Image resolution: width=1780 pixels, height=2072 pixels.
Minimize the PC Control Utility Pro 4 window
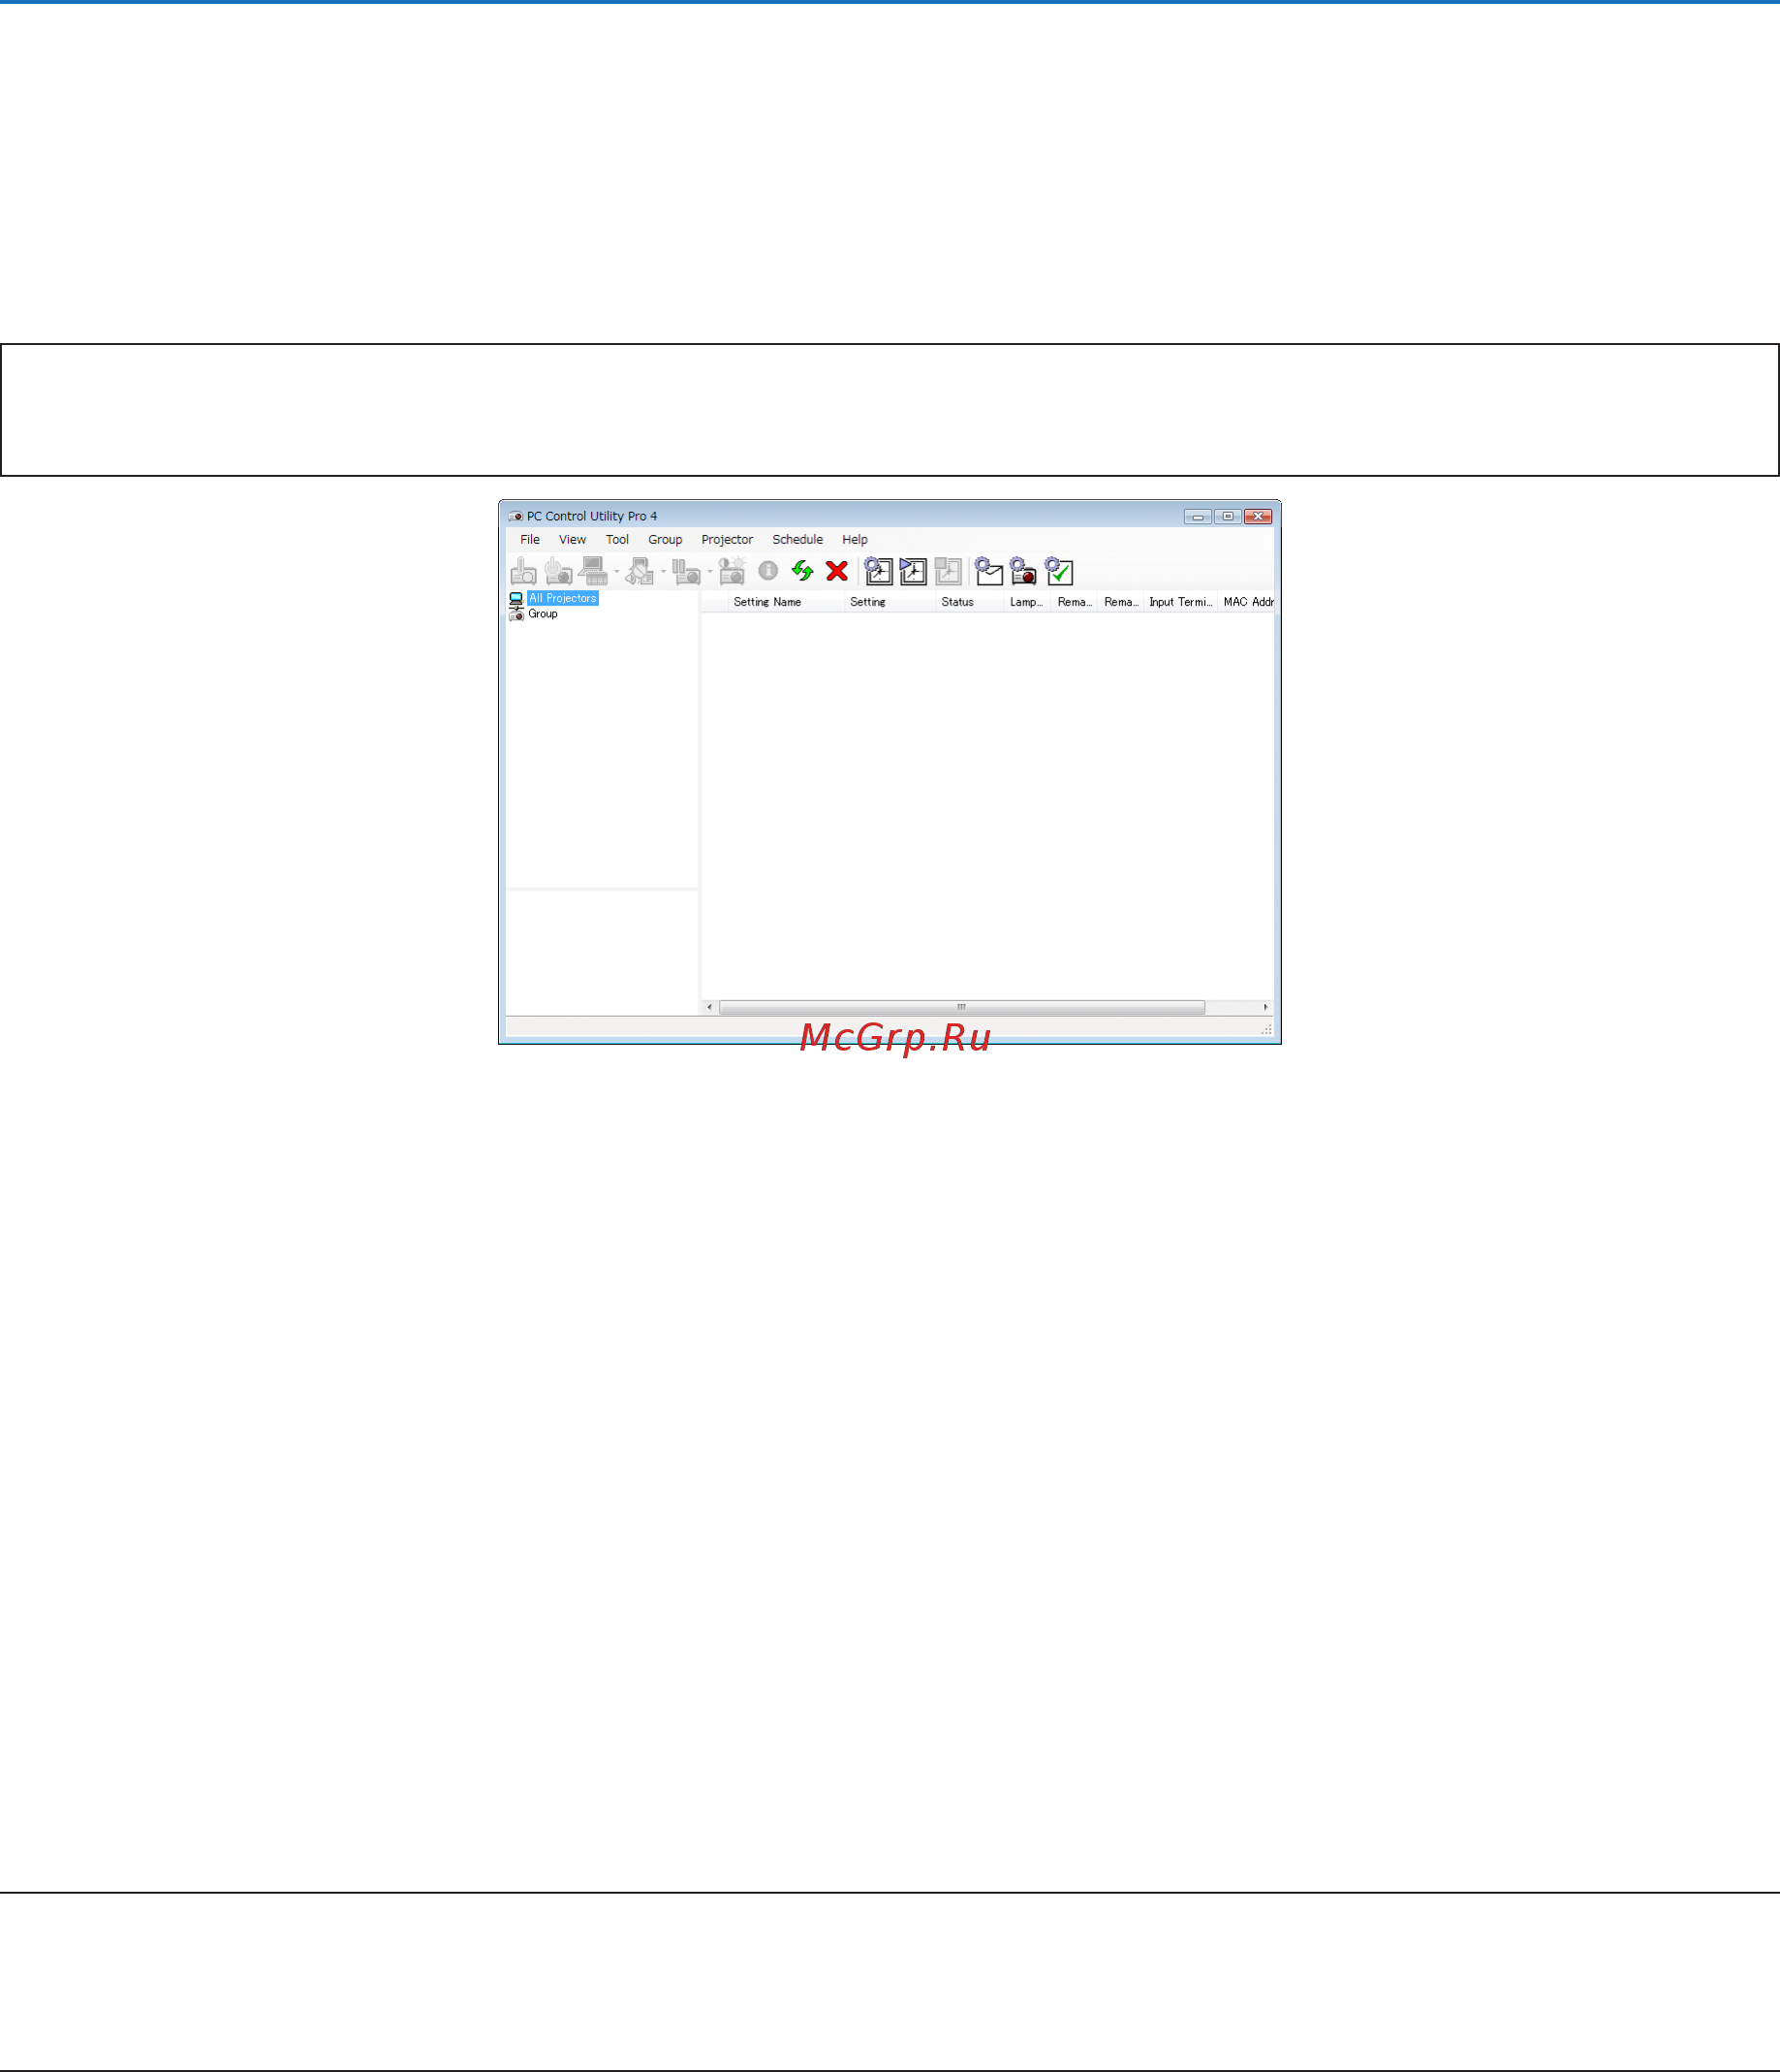click(1197, 516)
